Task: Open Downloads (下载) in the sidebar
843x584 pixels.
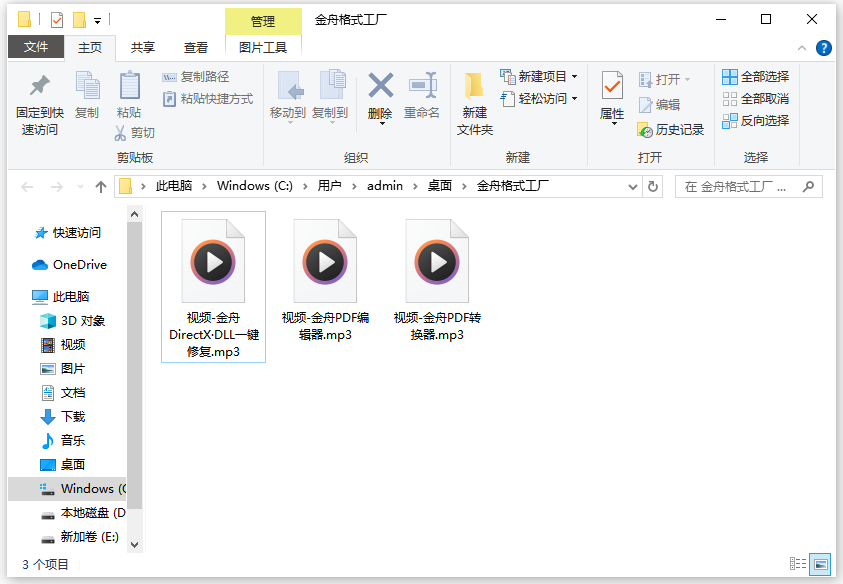Action: click(x=63, y=416)
